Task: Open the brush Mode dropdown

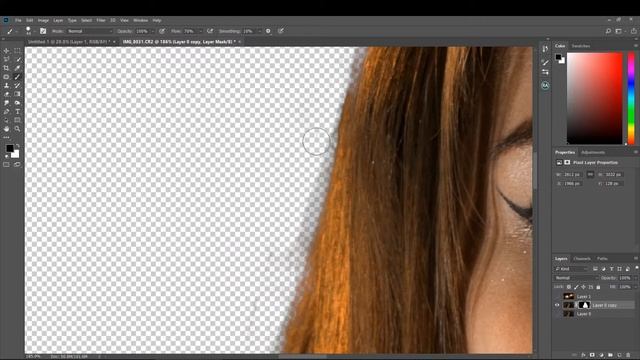Action: click(x=89, y=31)
